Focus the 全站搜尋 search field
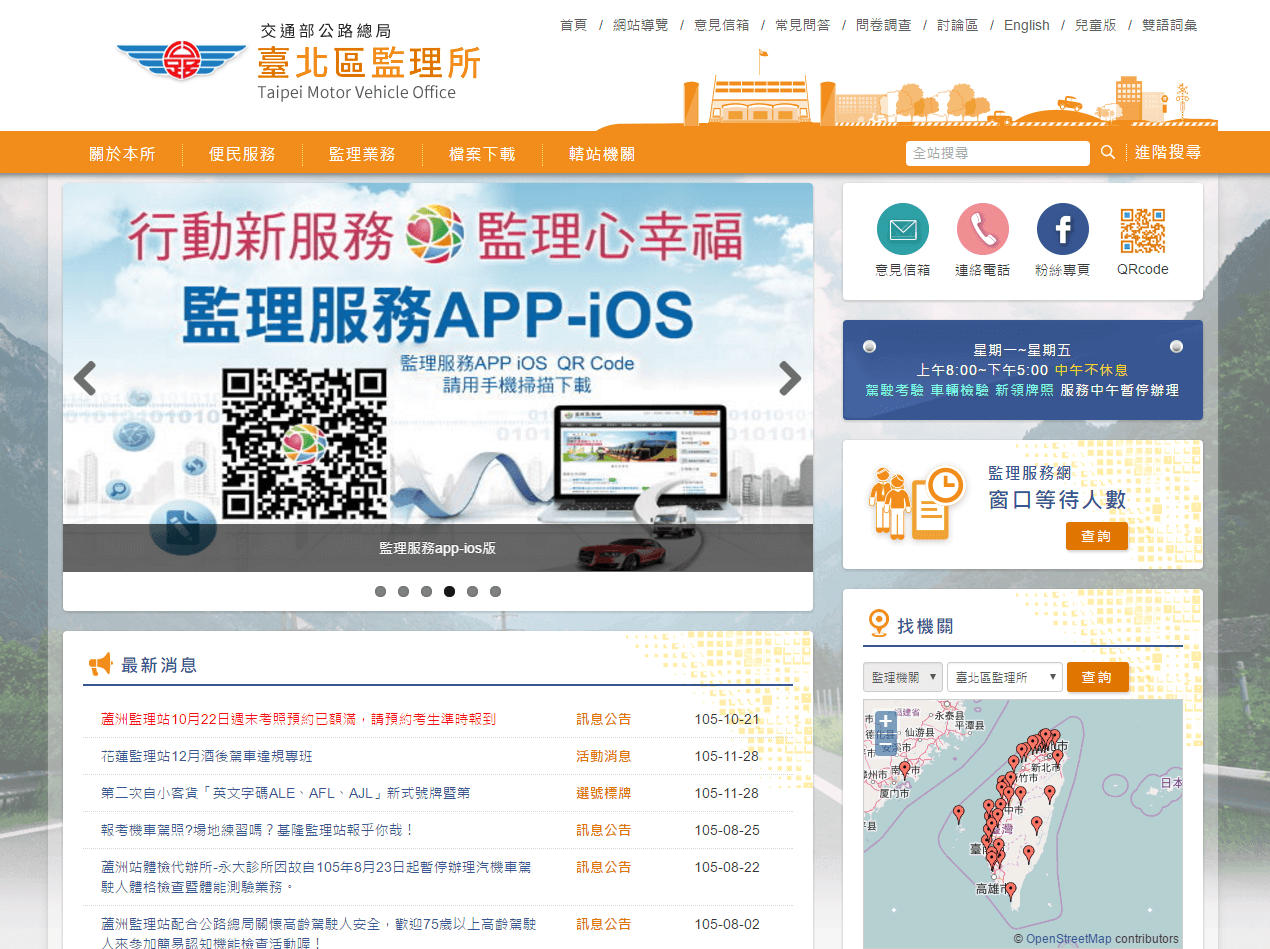Viewport: 1270px width, 949px height. coord(998,153)
